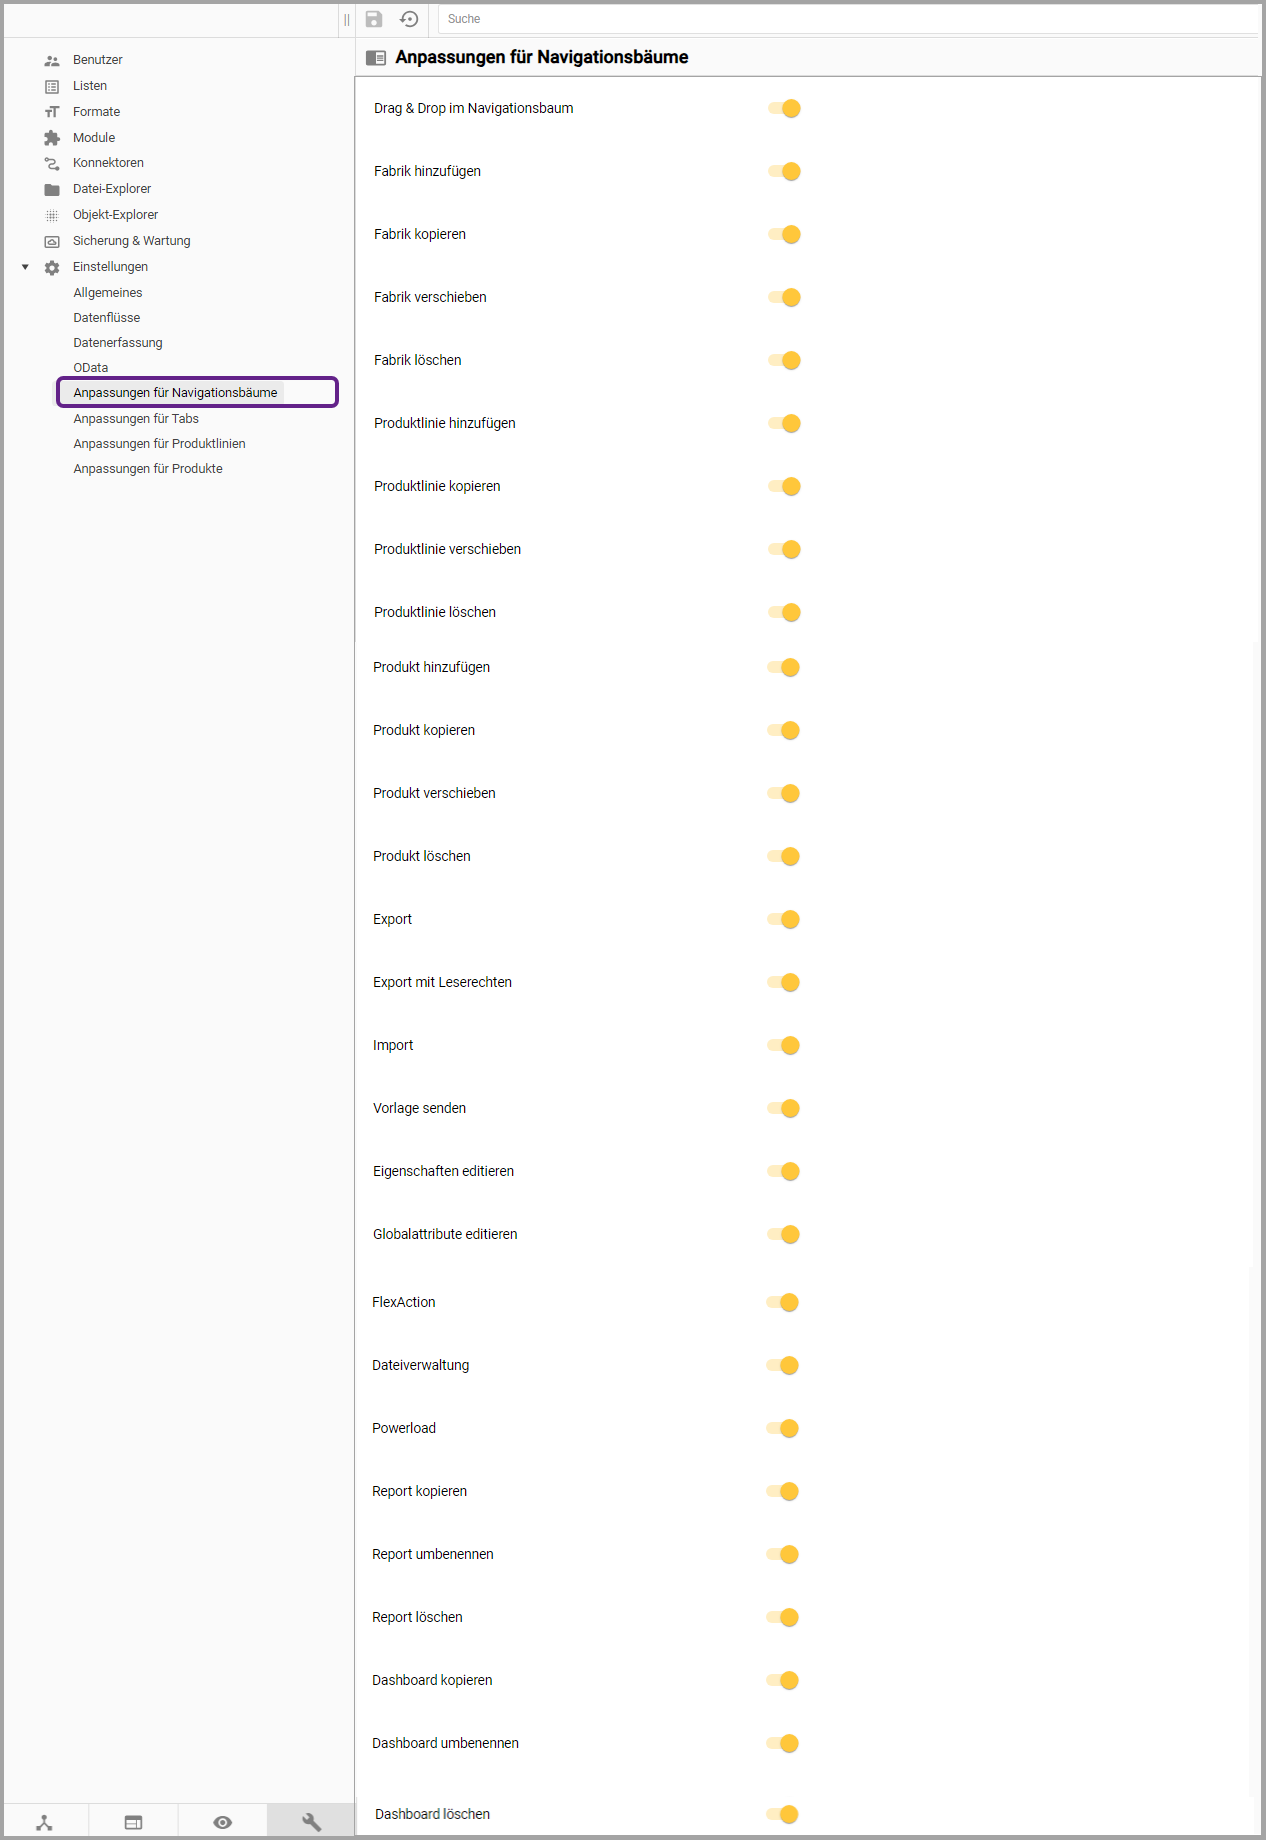Click the network structure tab at bottom left
The height and width of the screenshot is (1840, 1266).
[x=45, y=1822]
